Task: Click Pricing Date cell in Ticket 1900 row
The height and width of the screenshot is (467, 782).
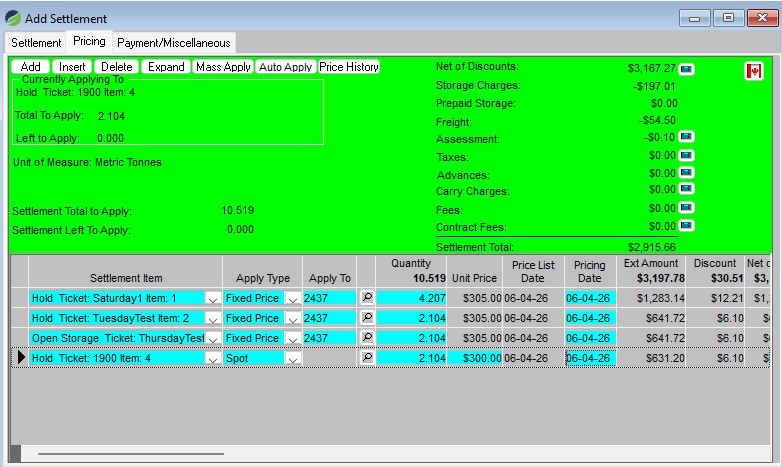Action: click(590, 358)
